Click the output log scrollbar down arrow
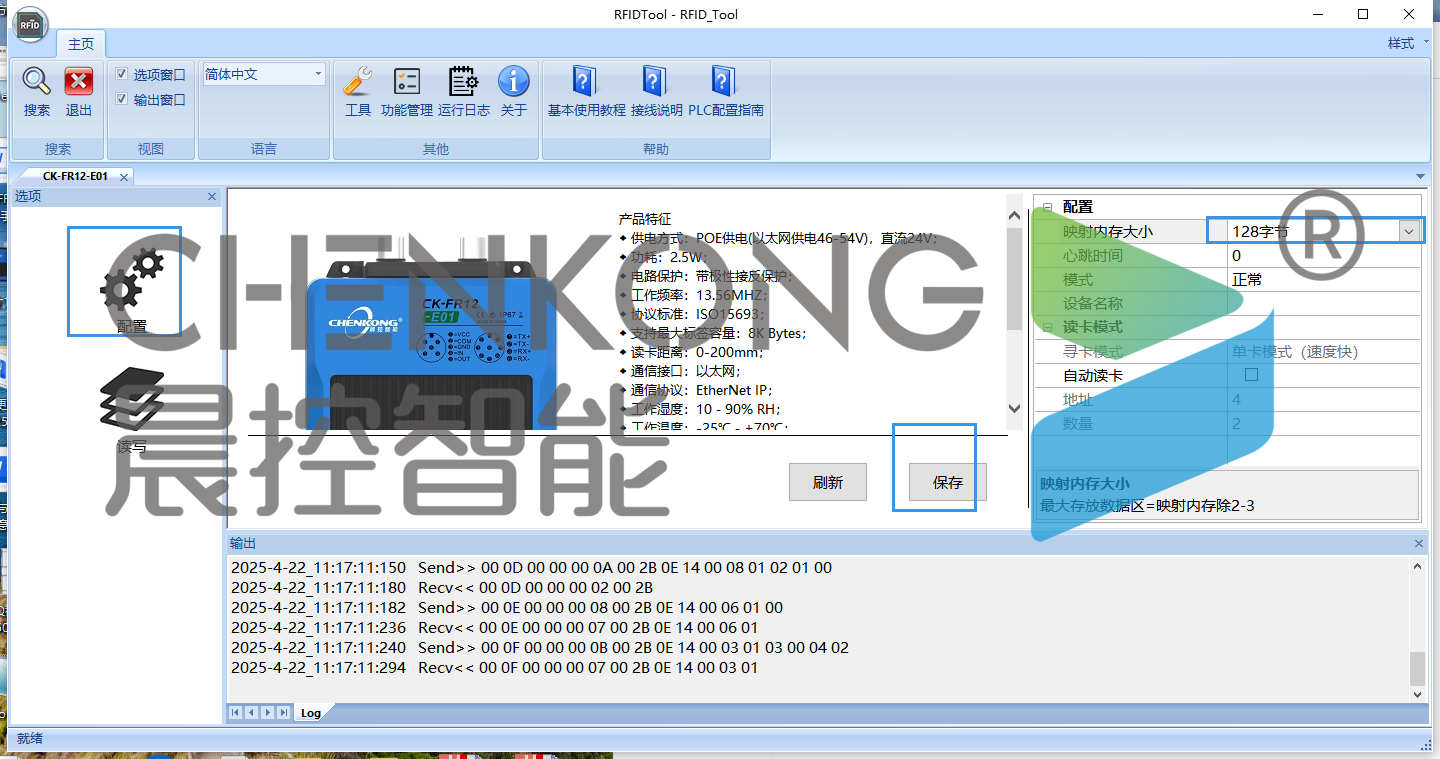The width and height of the screenshot is (1440, 759). [x=1418, y=694]
